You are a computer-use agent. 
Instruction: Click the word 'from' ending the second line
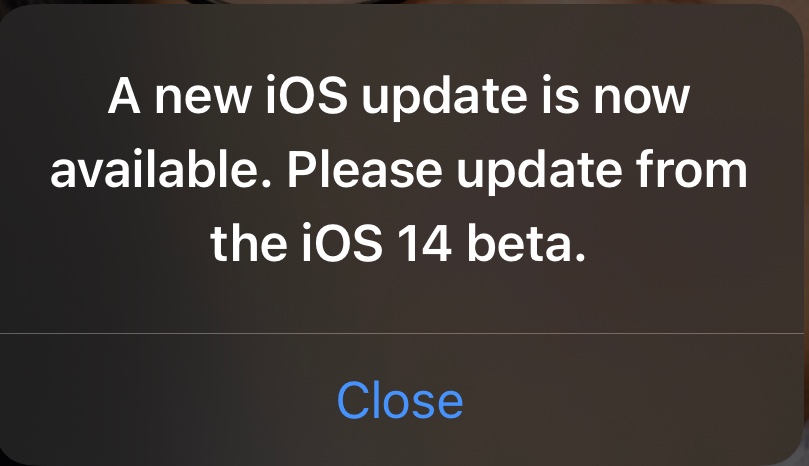click(x=692, y=169)
